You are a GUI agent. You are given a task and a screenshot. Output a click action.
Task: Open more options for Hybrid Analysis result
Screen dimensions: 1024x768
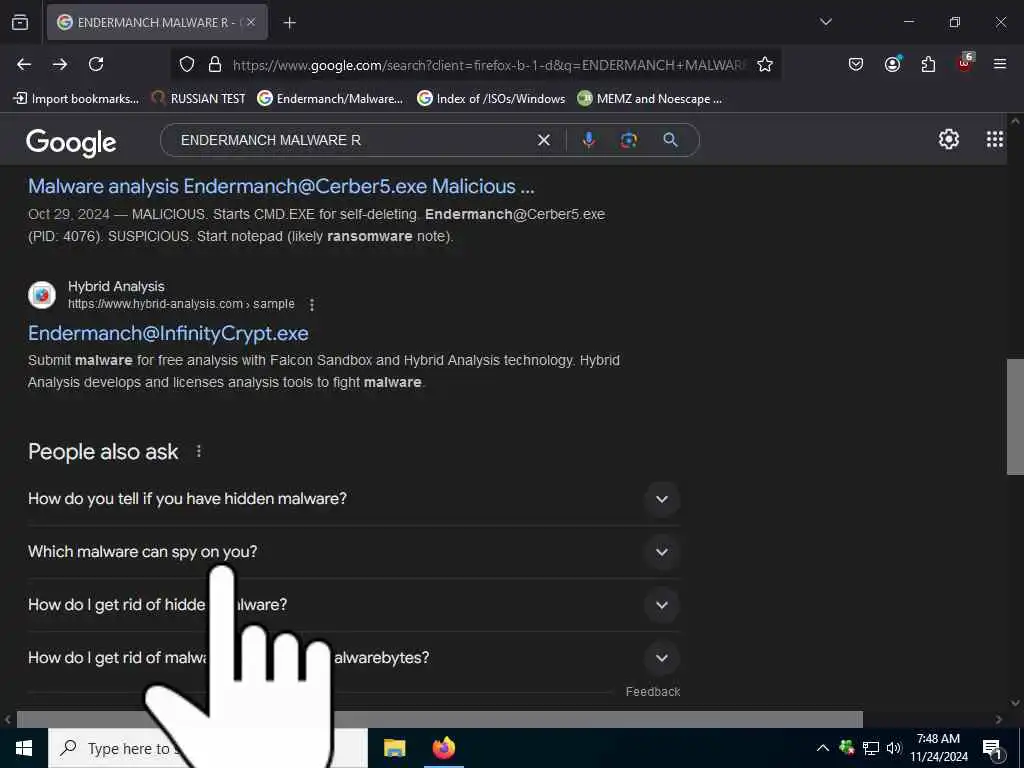[x=312, y=304]
